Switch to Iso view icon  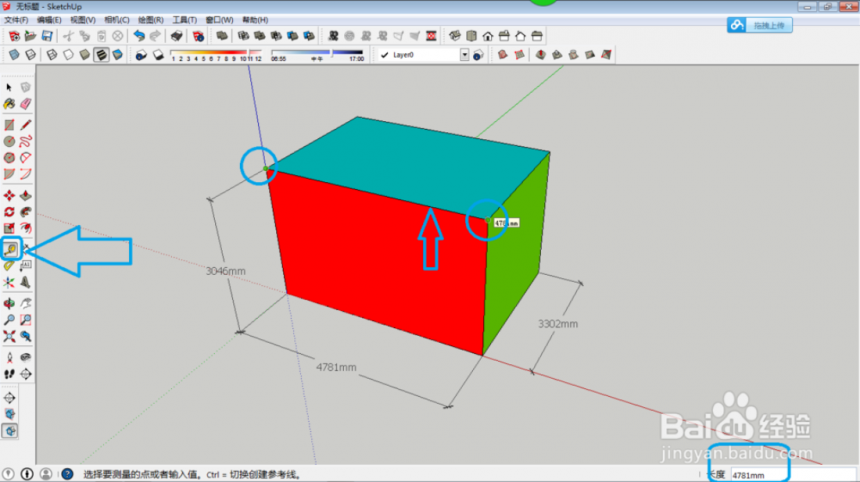[x=455, y=36]
